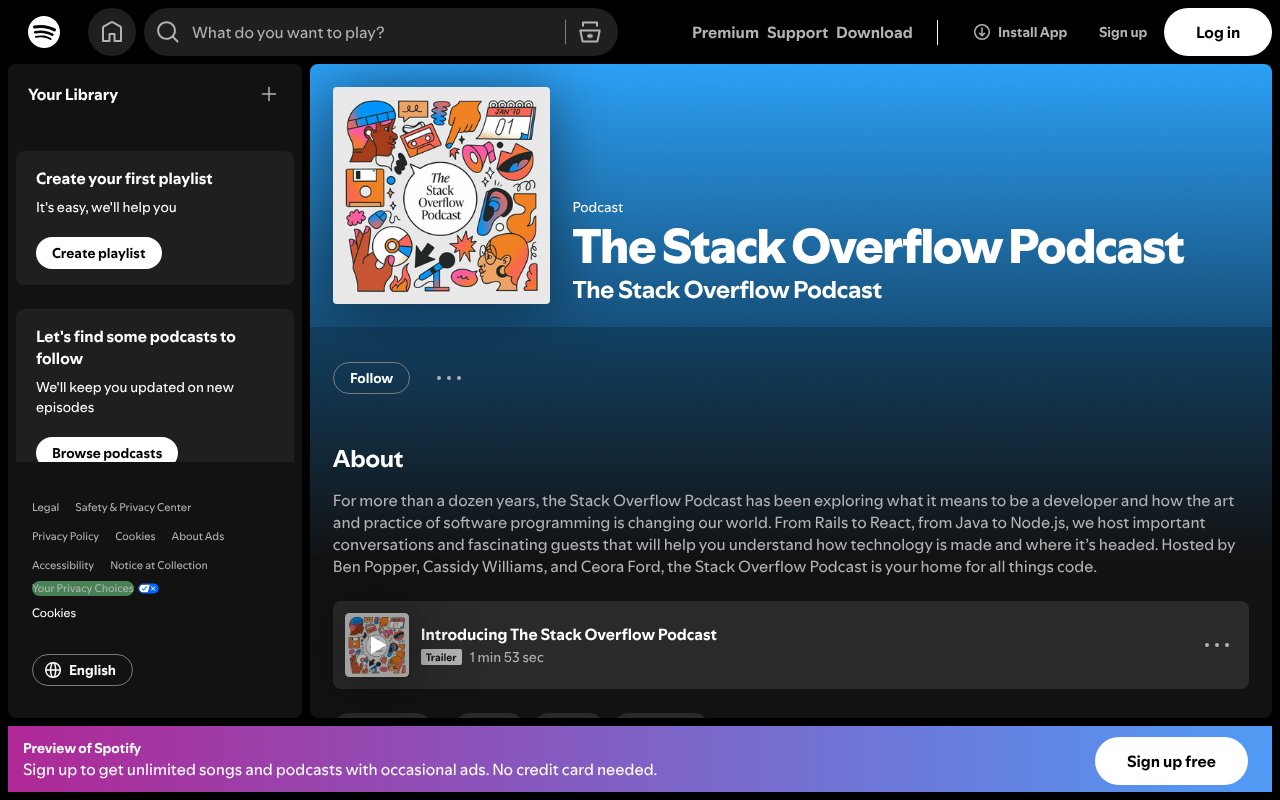The height and width of the screenshot is (800, 1280).
Task: Play the Introducing trailer episode
Action: [377, 645]
